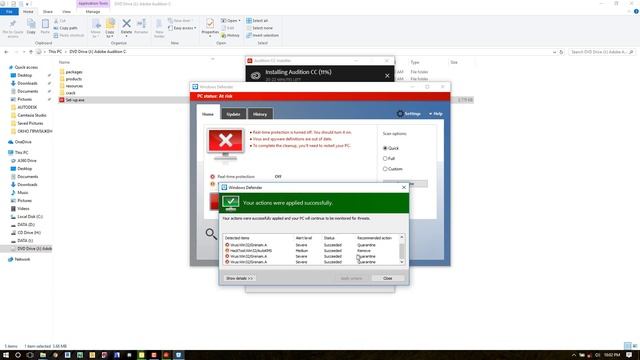
Task: Open the Open dropdown in ribbon
Action: click(x=231, y=20)
